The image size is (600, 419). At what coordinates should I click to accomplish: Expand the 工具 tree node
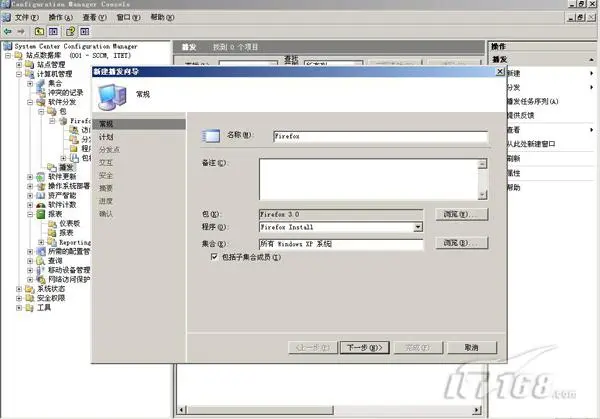19,308
